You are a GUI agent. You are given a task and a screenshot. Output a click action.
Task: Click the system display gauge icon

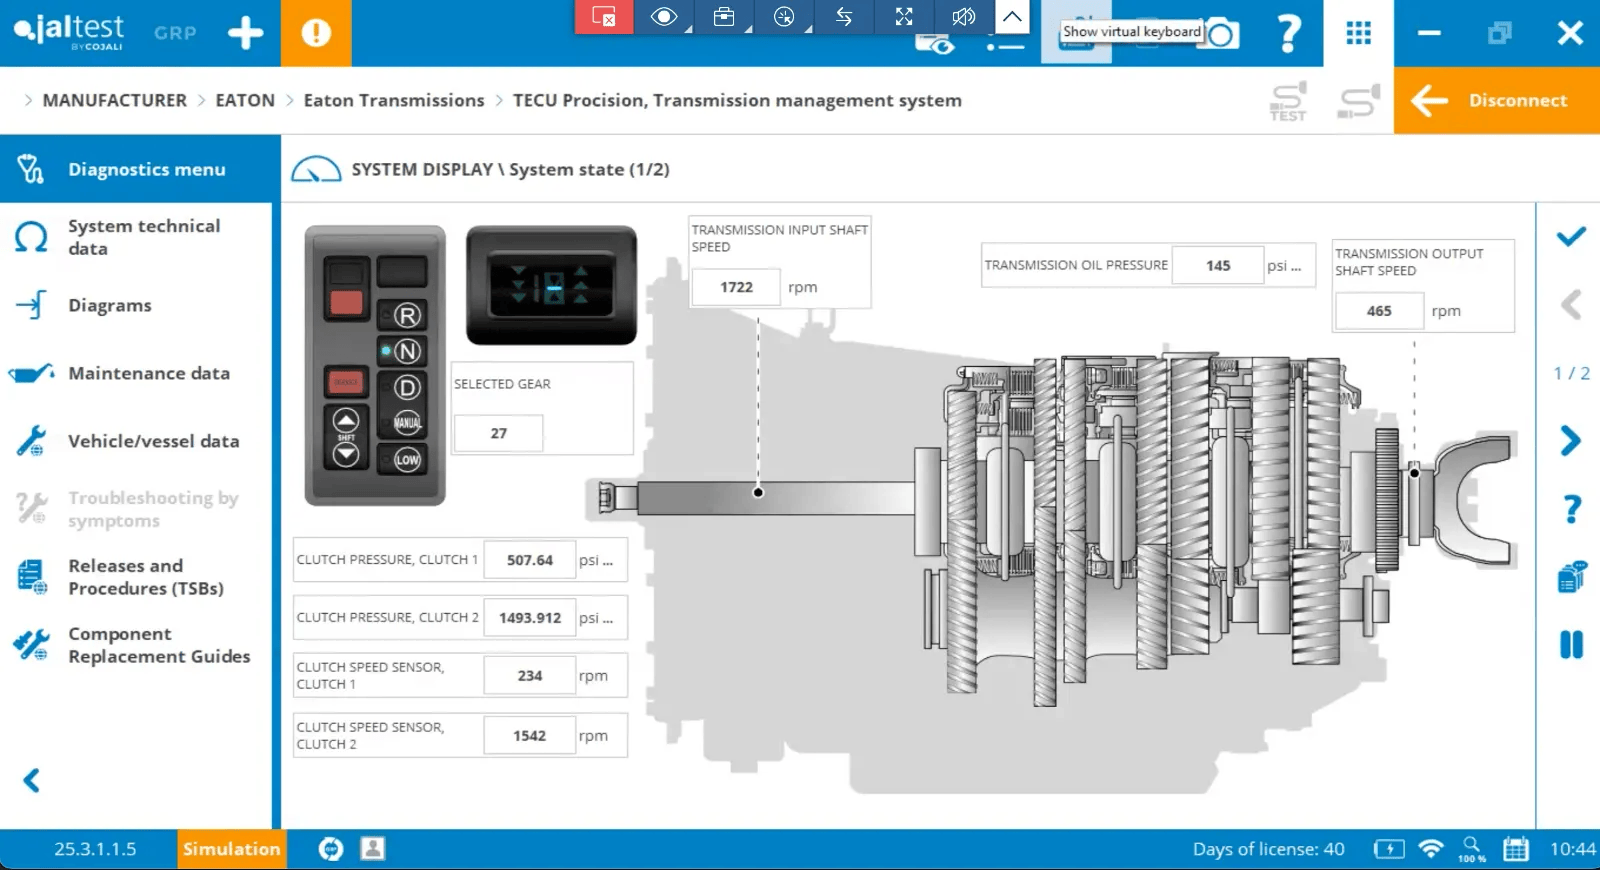point(315,169)
